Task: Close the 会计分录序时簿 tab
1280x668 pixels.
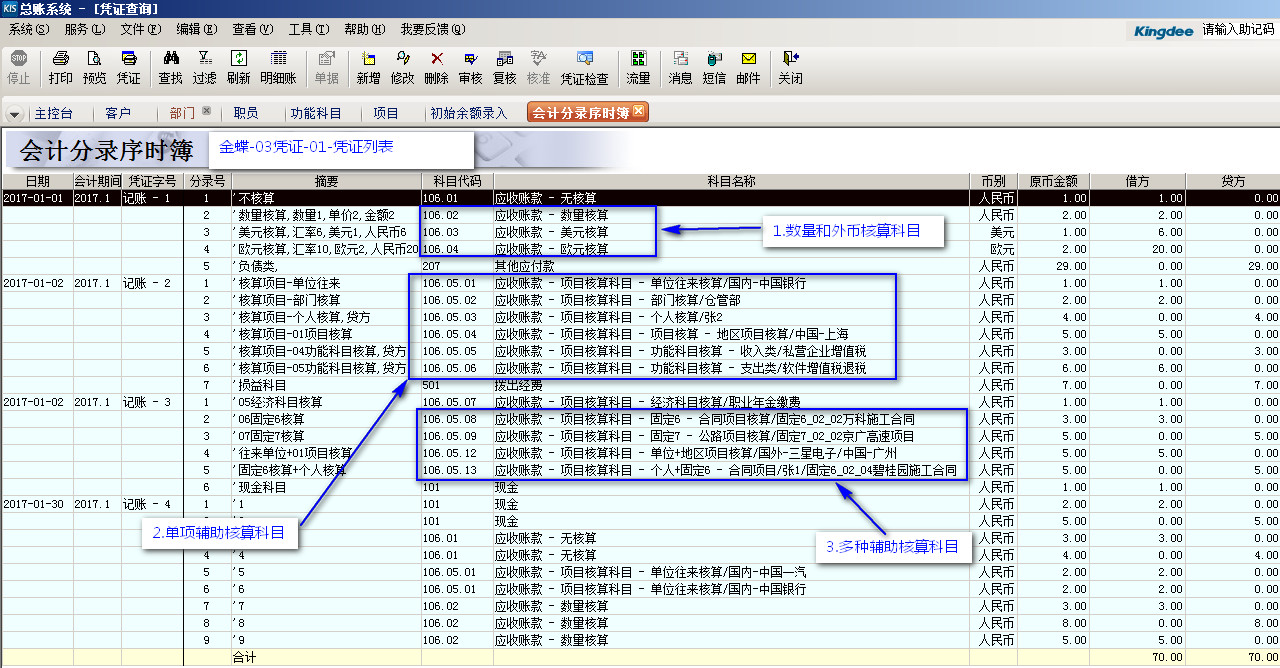Action: (x=639, y=112)
